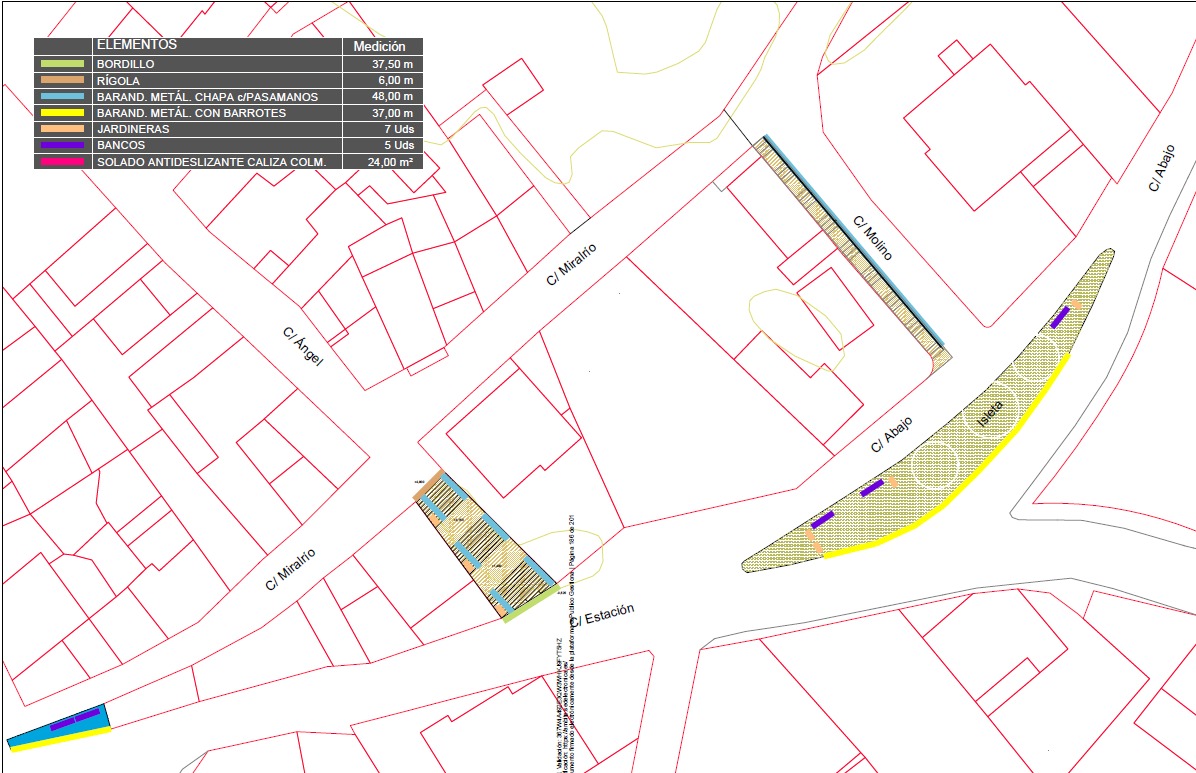1196x773 pixels.
Task: Click the 6,00 m measurement value
Action: point(396,80)
